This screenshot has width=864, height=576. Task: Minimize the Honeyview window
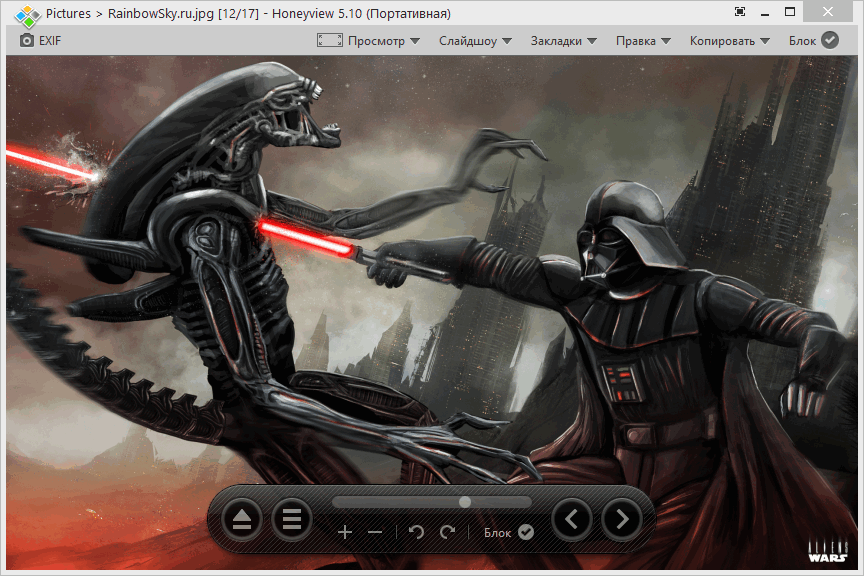[x=765, y=13]
